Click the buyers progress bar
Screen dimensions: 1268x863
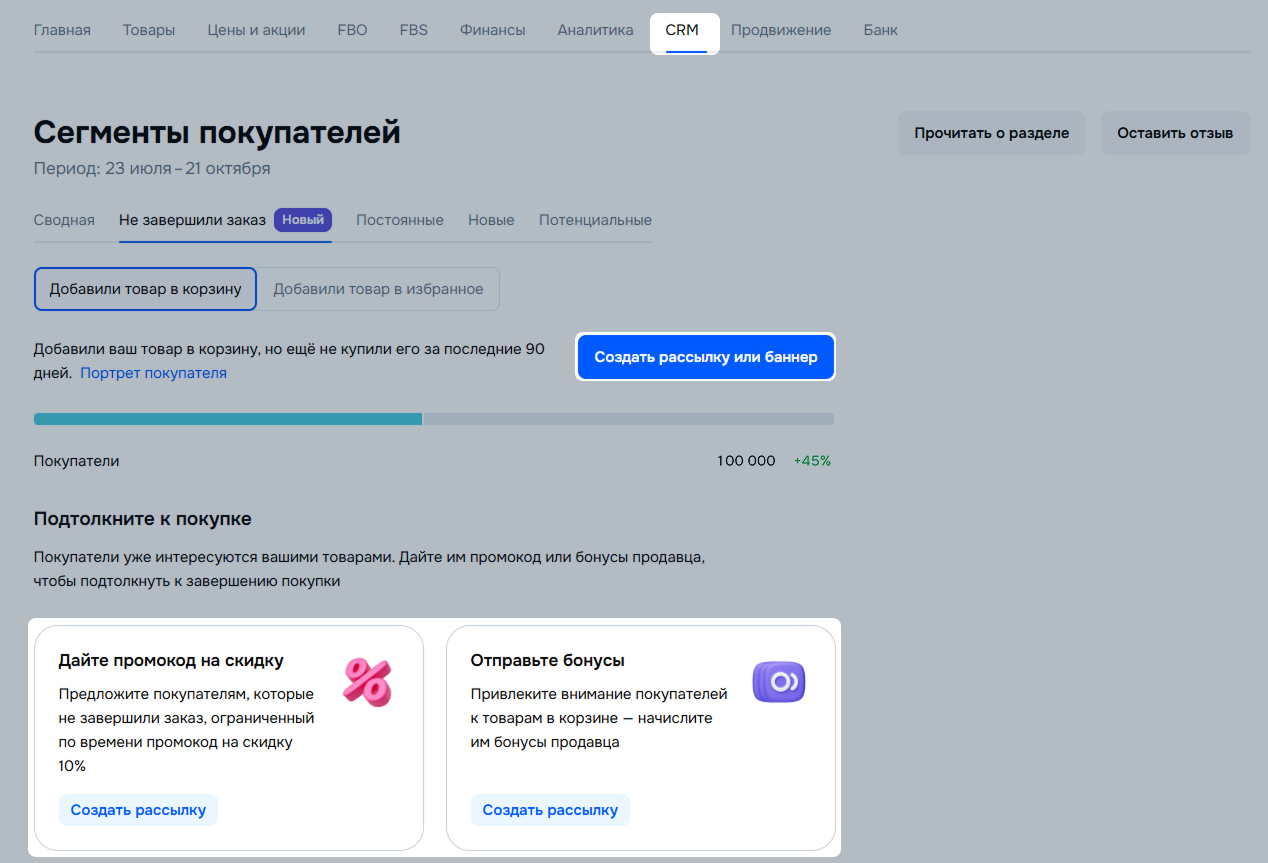tap(433, 419)
